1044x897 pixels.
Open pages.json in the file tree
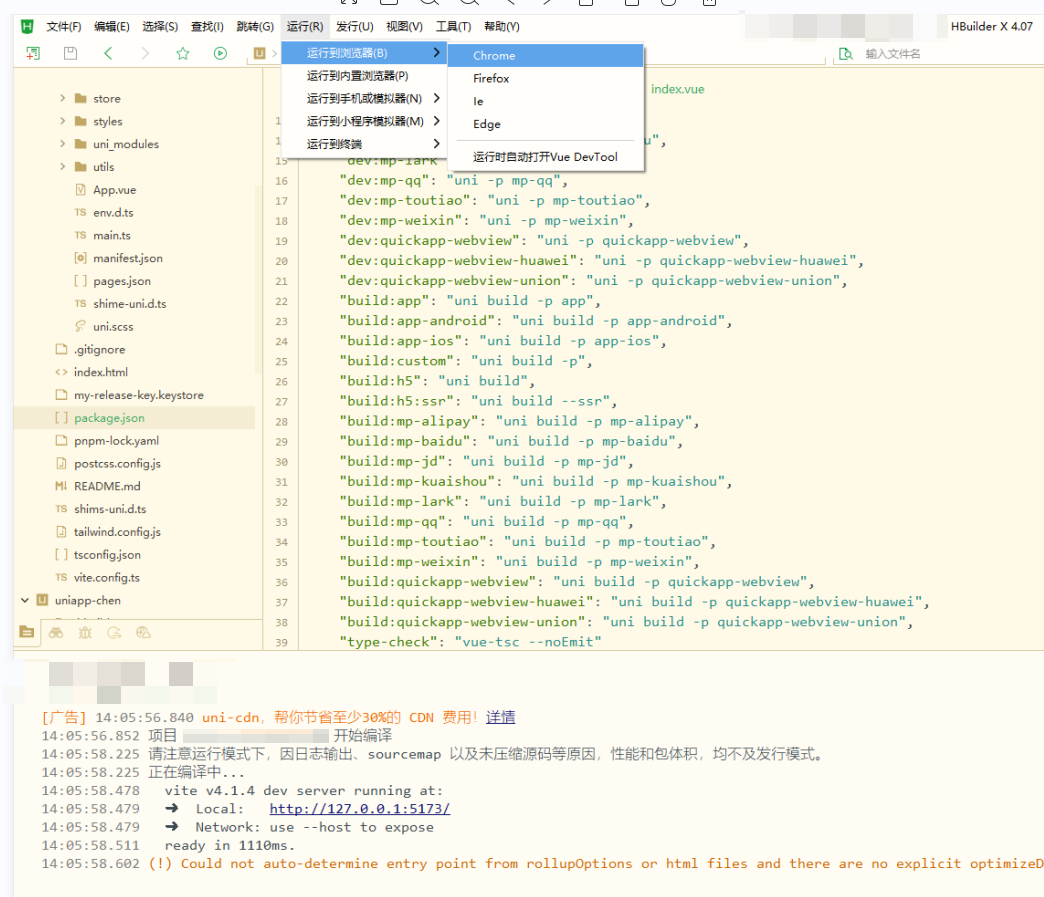pos(122,281)
